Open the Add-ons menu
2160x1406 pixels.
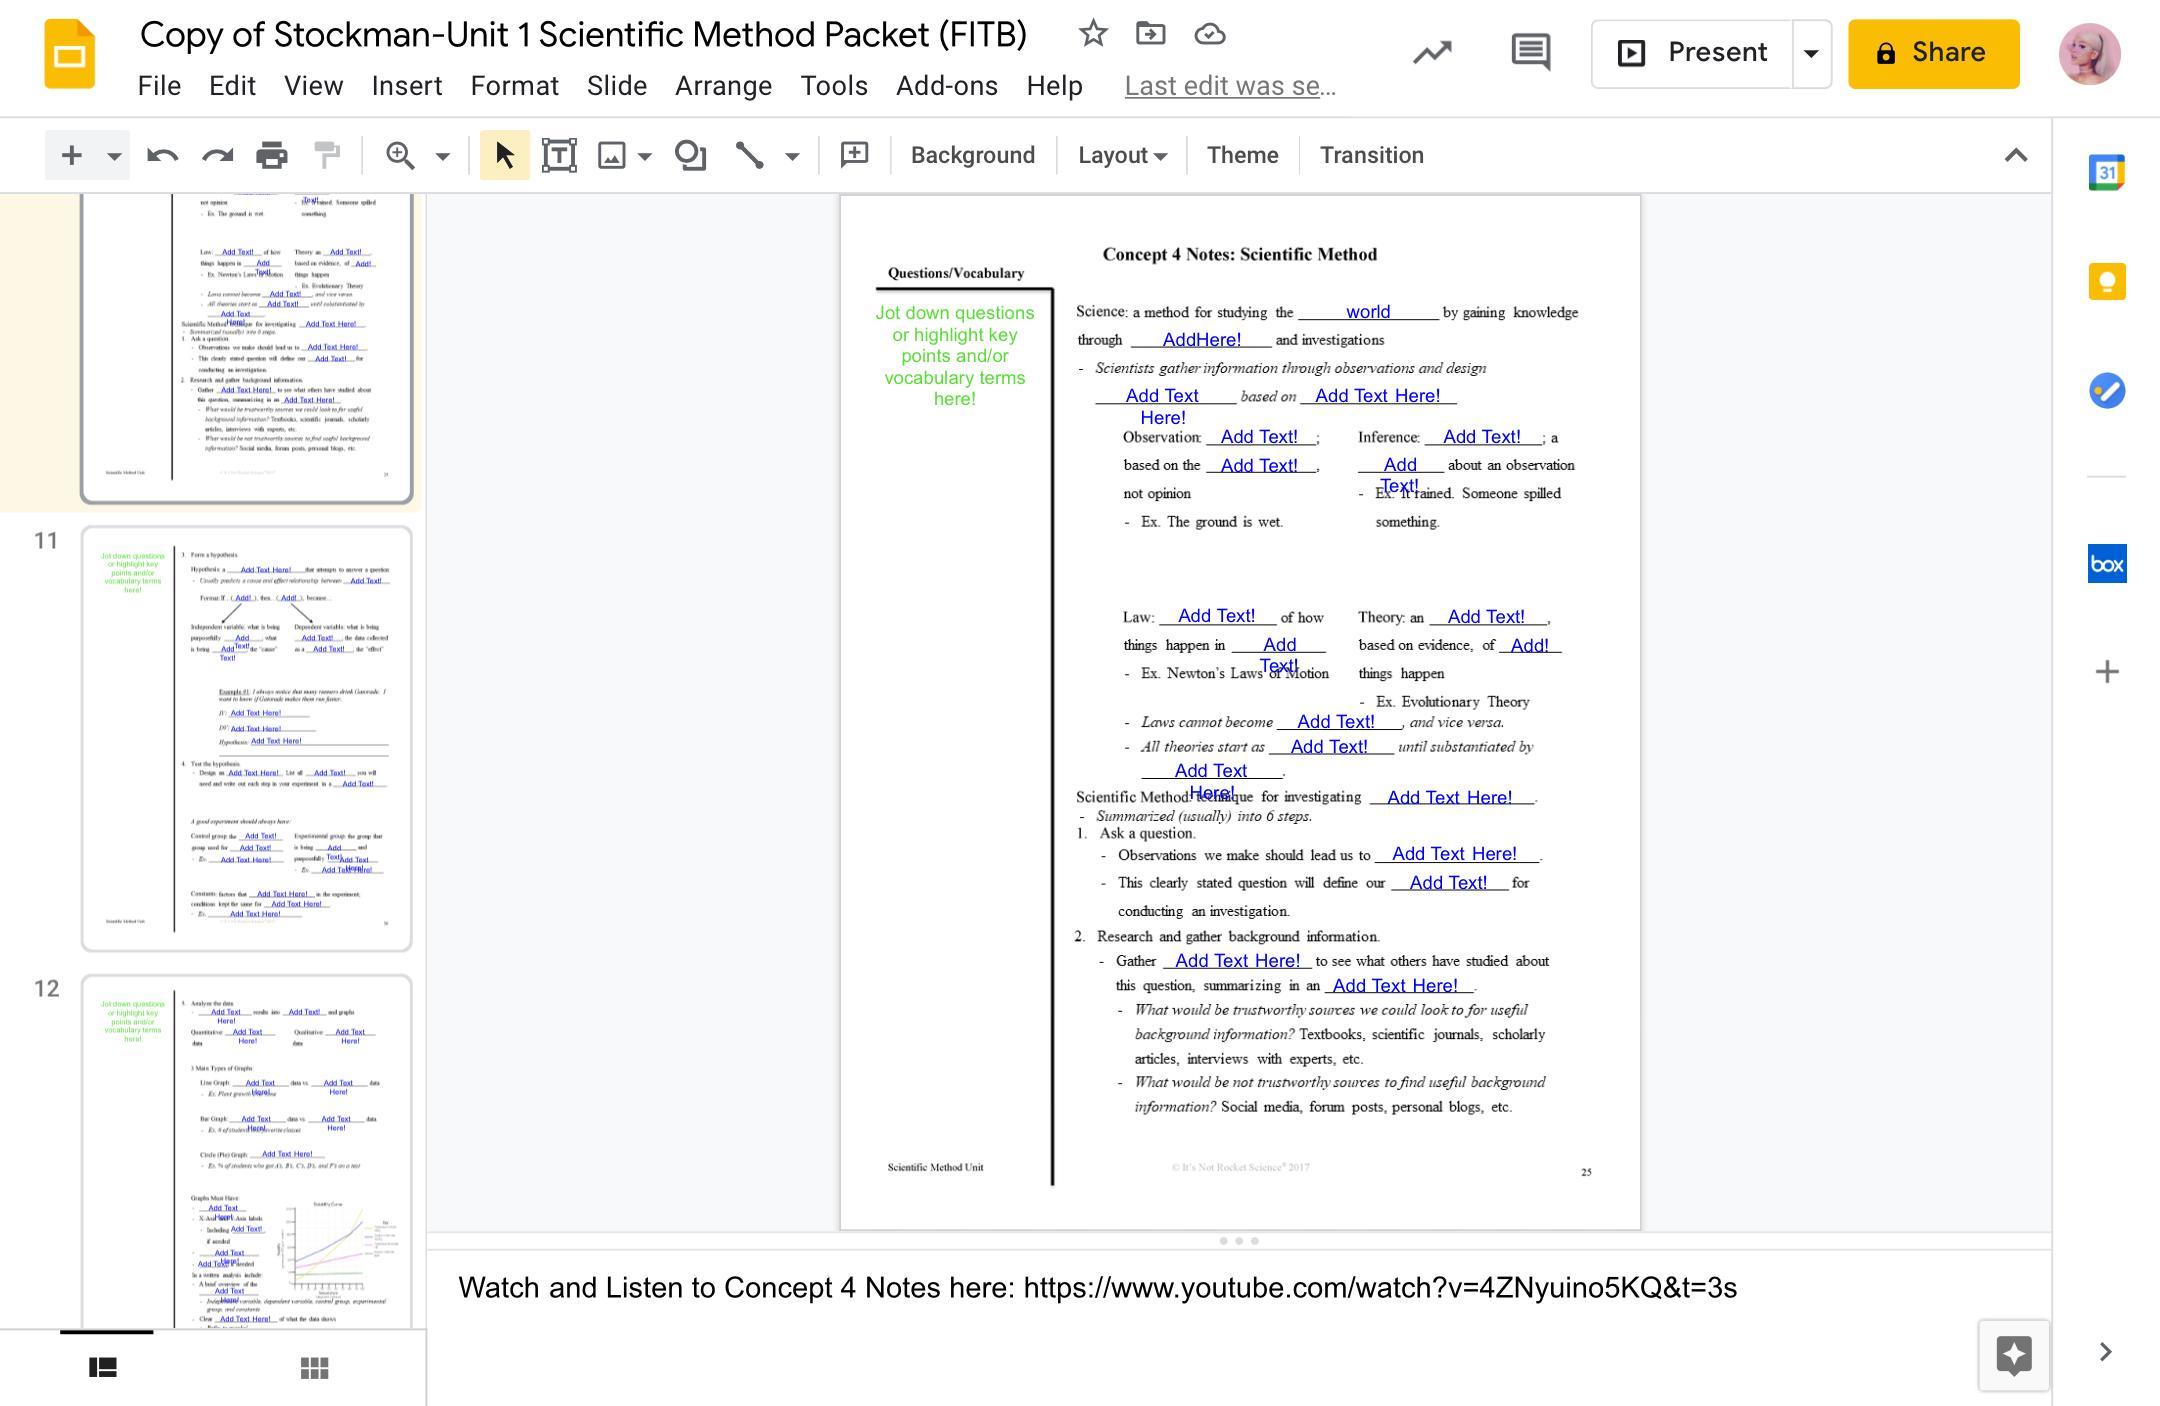click(946, 86)
